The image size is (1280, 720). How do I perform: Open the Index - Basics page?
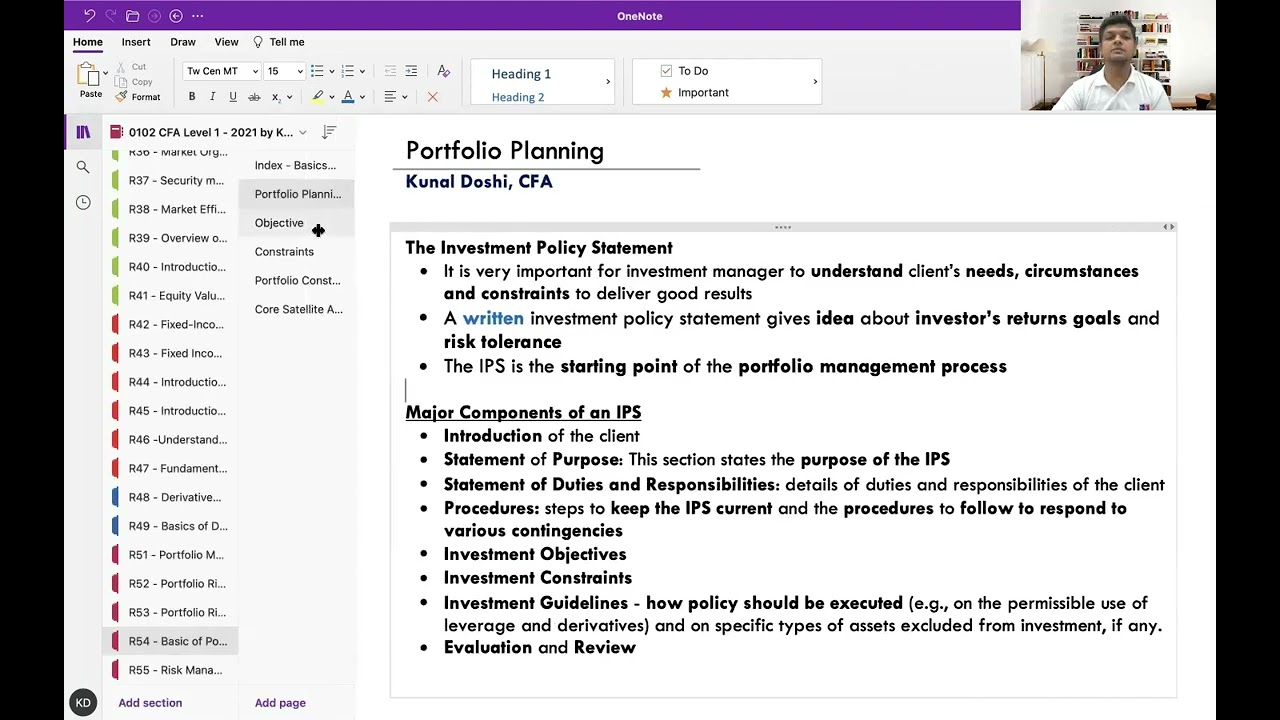pos(296,165)
